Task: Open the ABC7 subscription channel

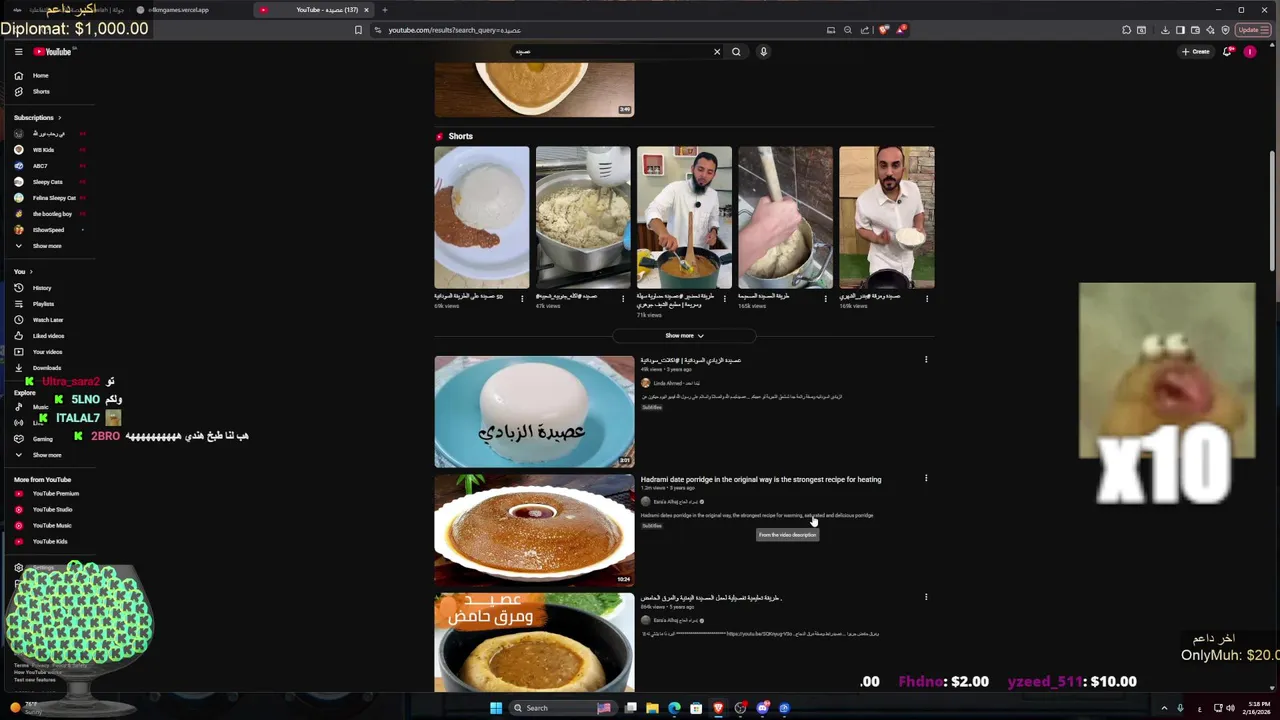Action: [40, 166]
